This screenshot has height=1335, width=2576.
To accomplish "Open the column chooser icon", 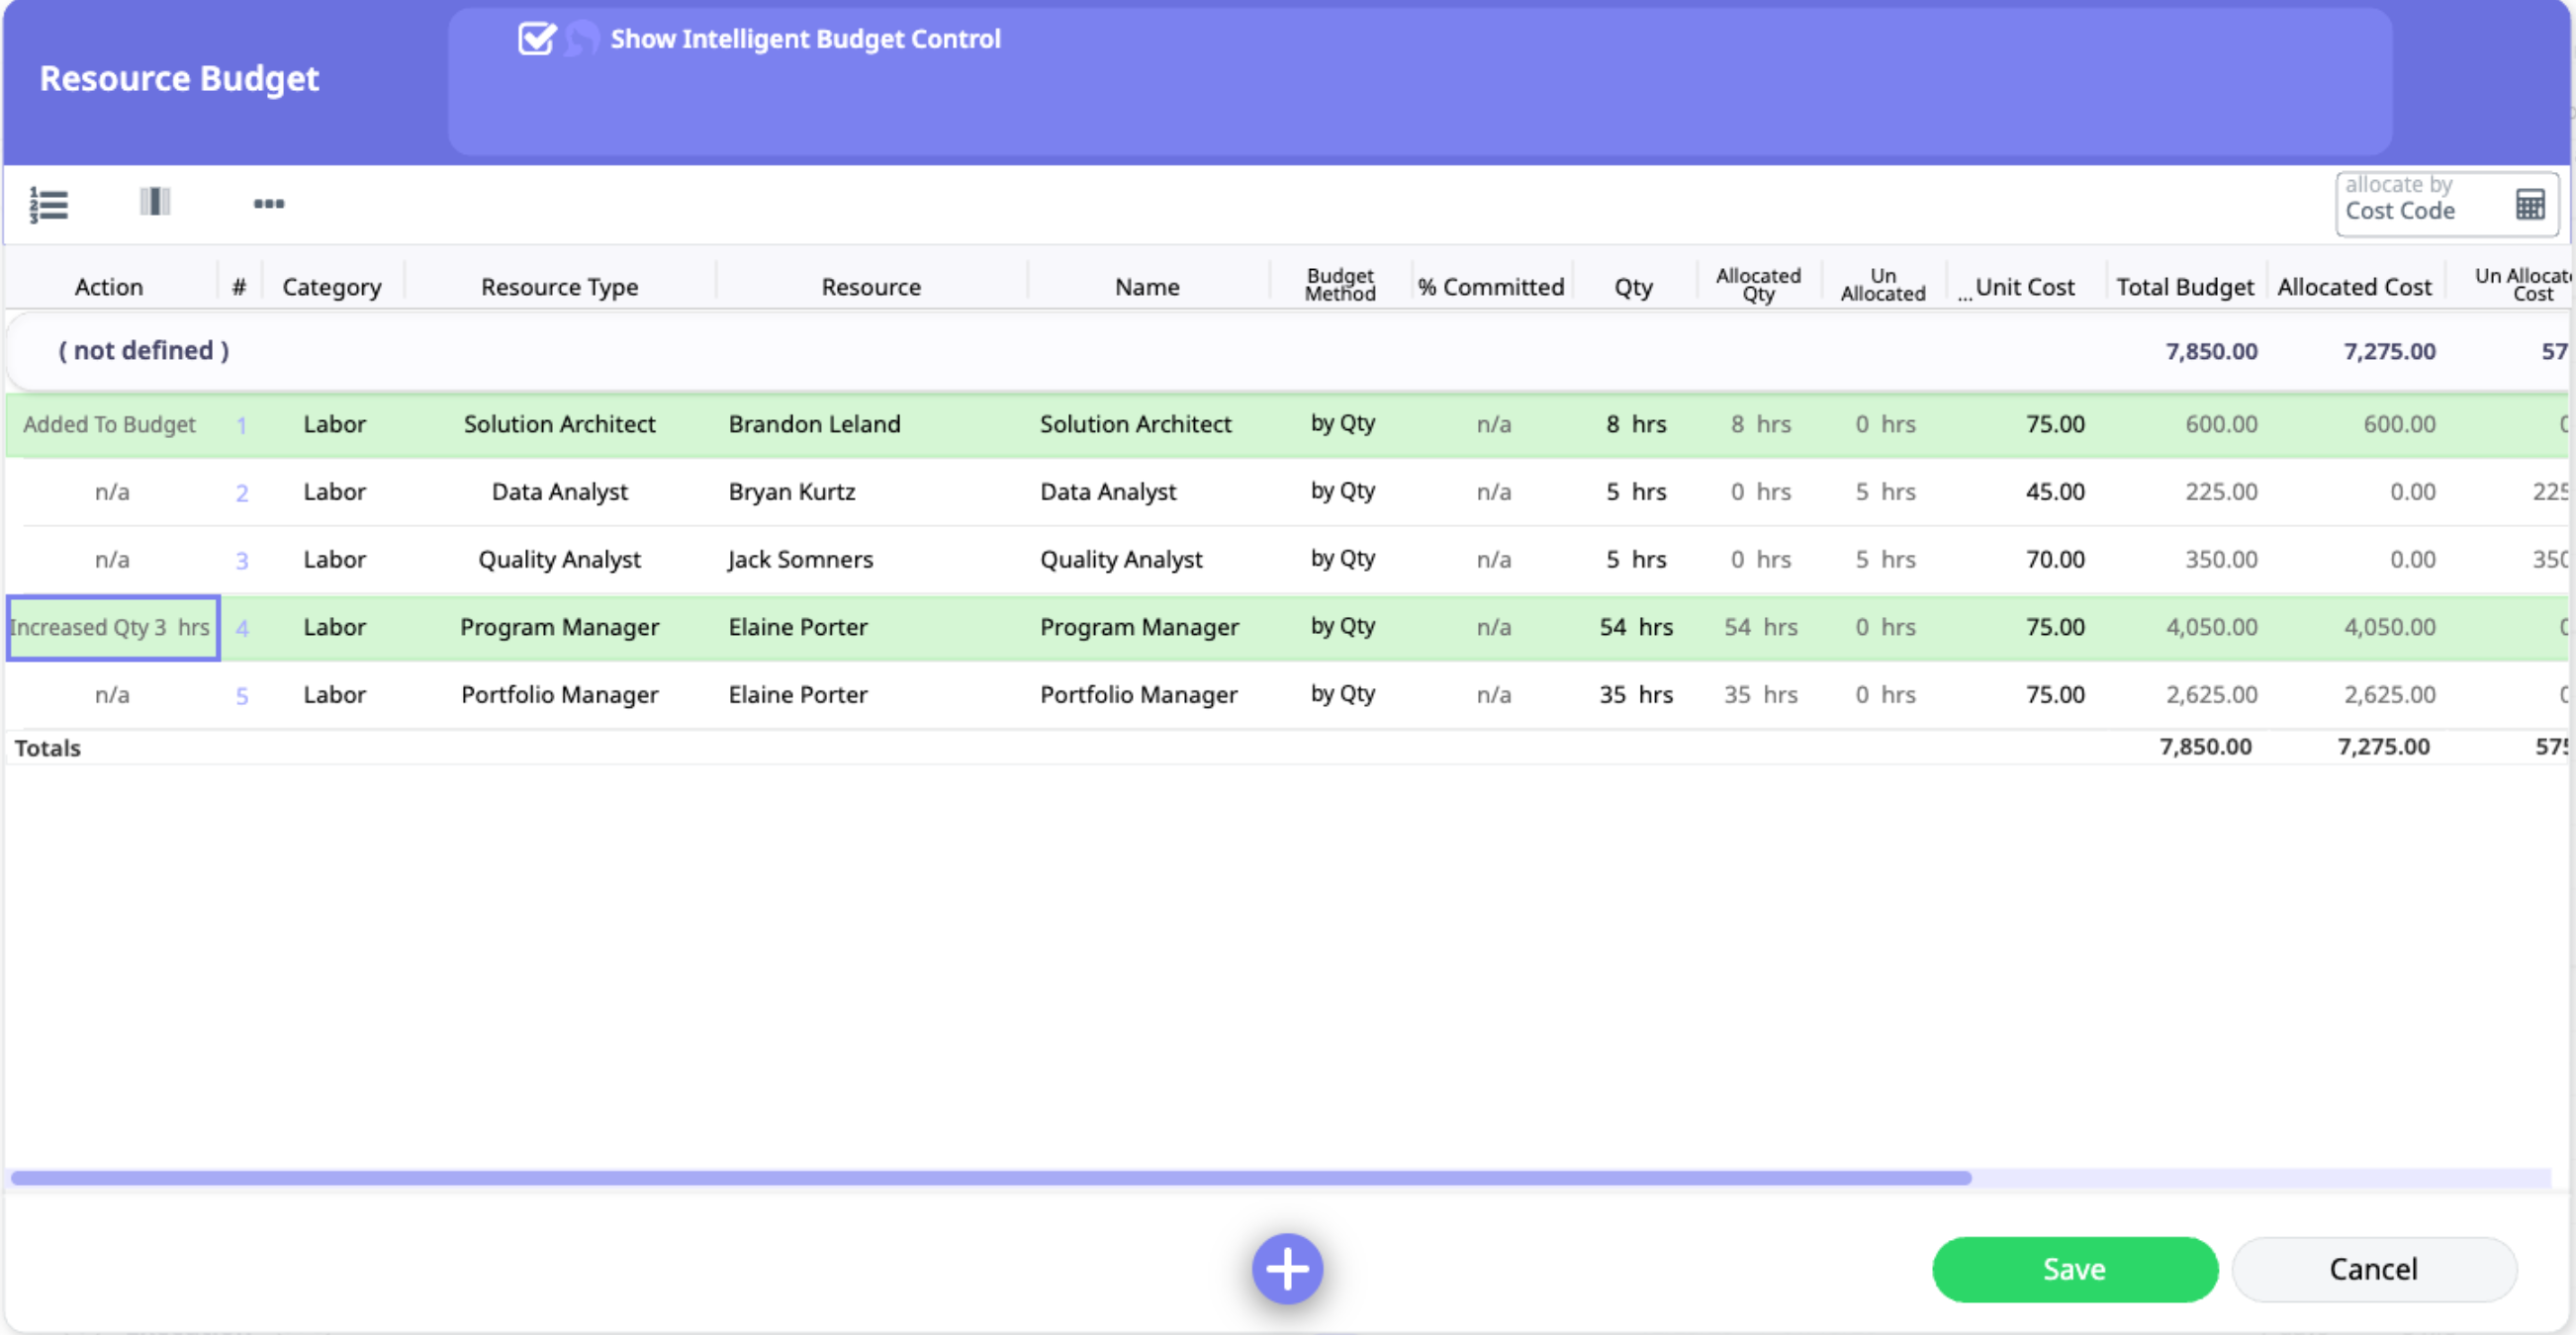I will pyautogui.click(x=155, y=202).
